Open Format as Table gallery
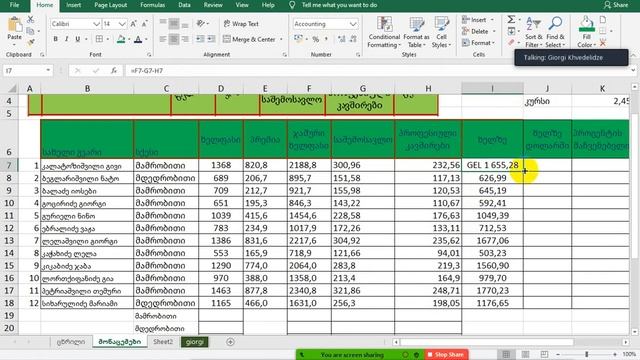Viewport: 640px width, 360px height. point(416,32)
